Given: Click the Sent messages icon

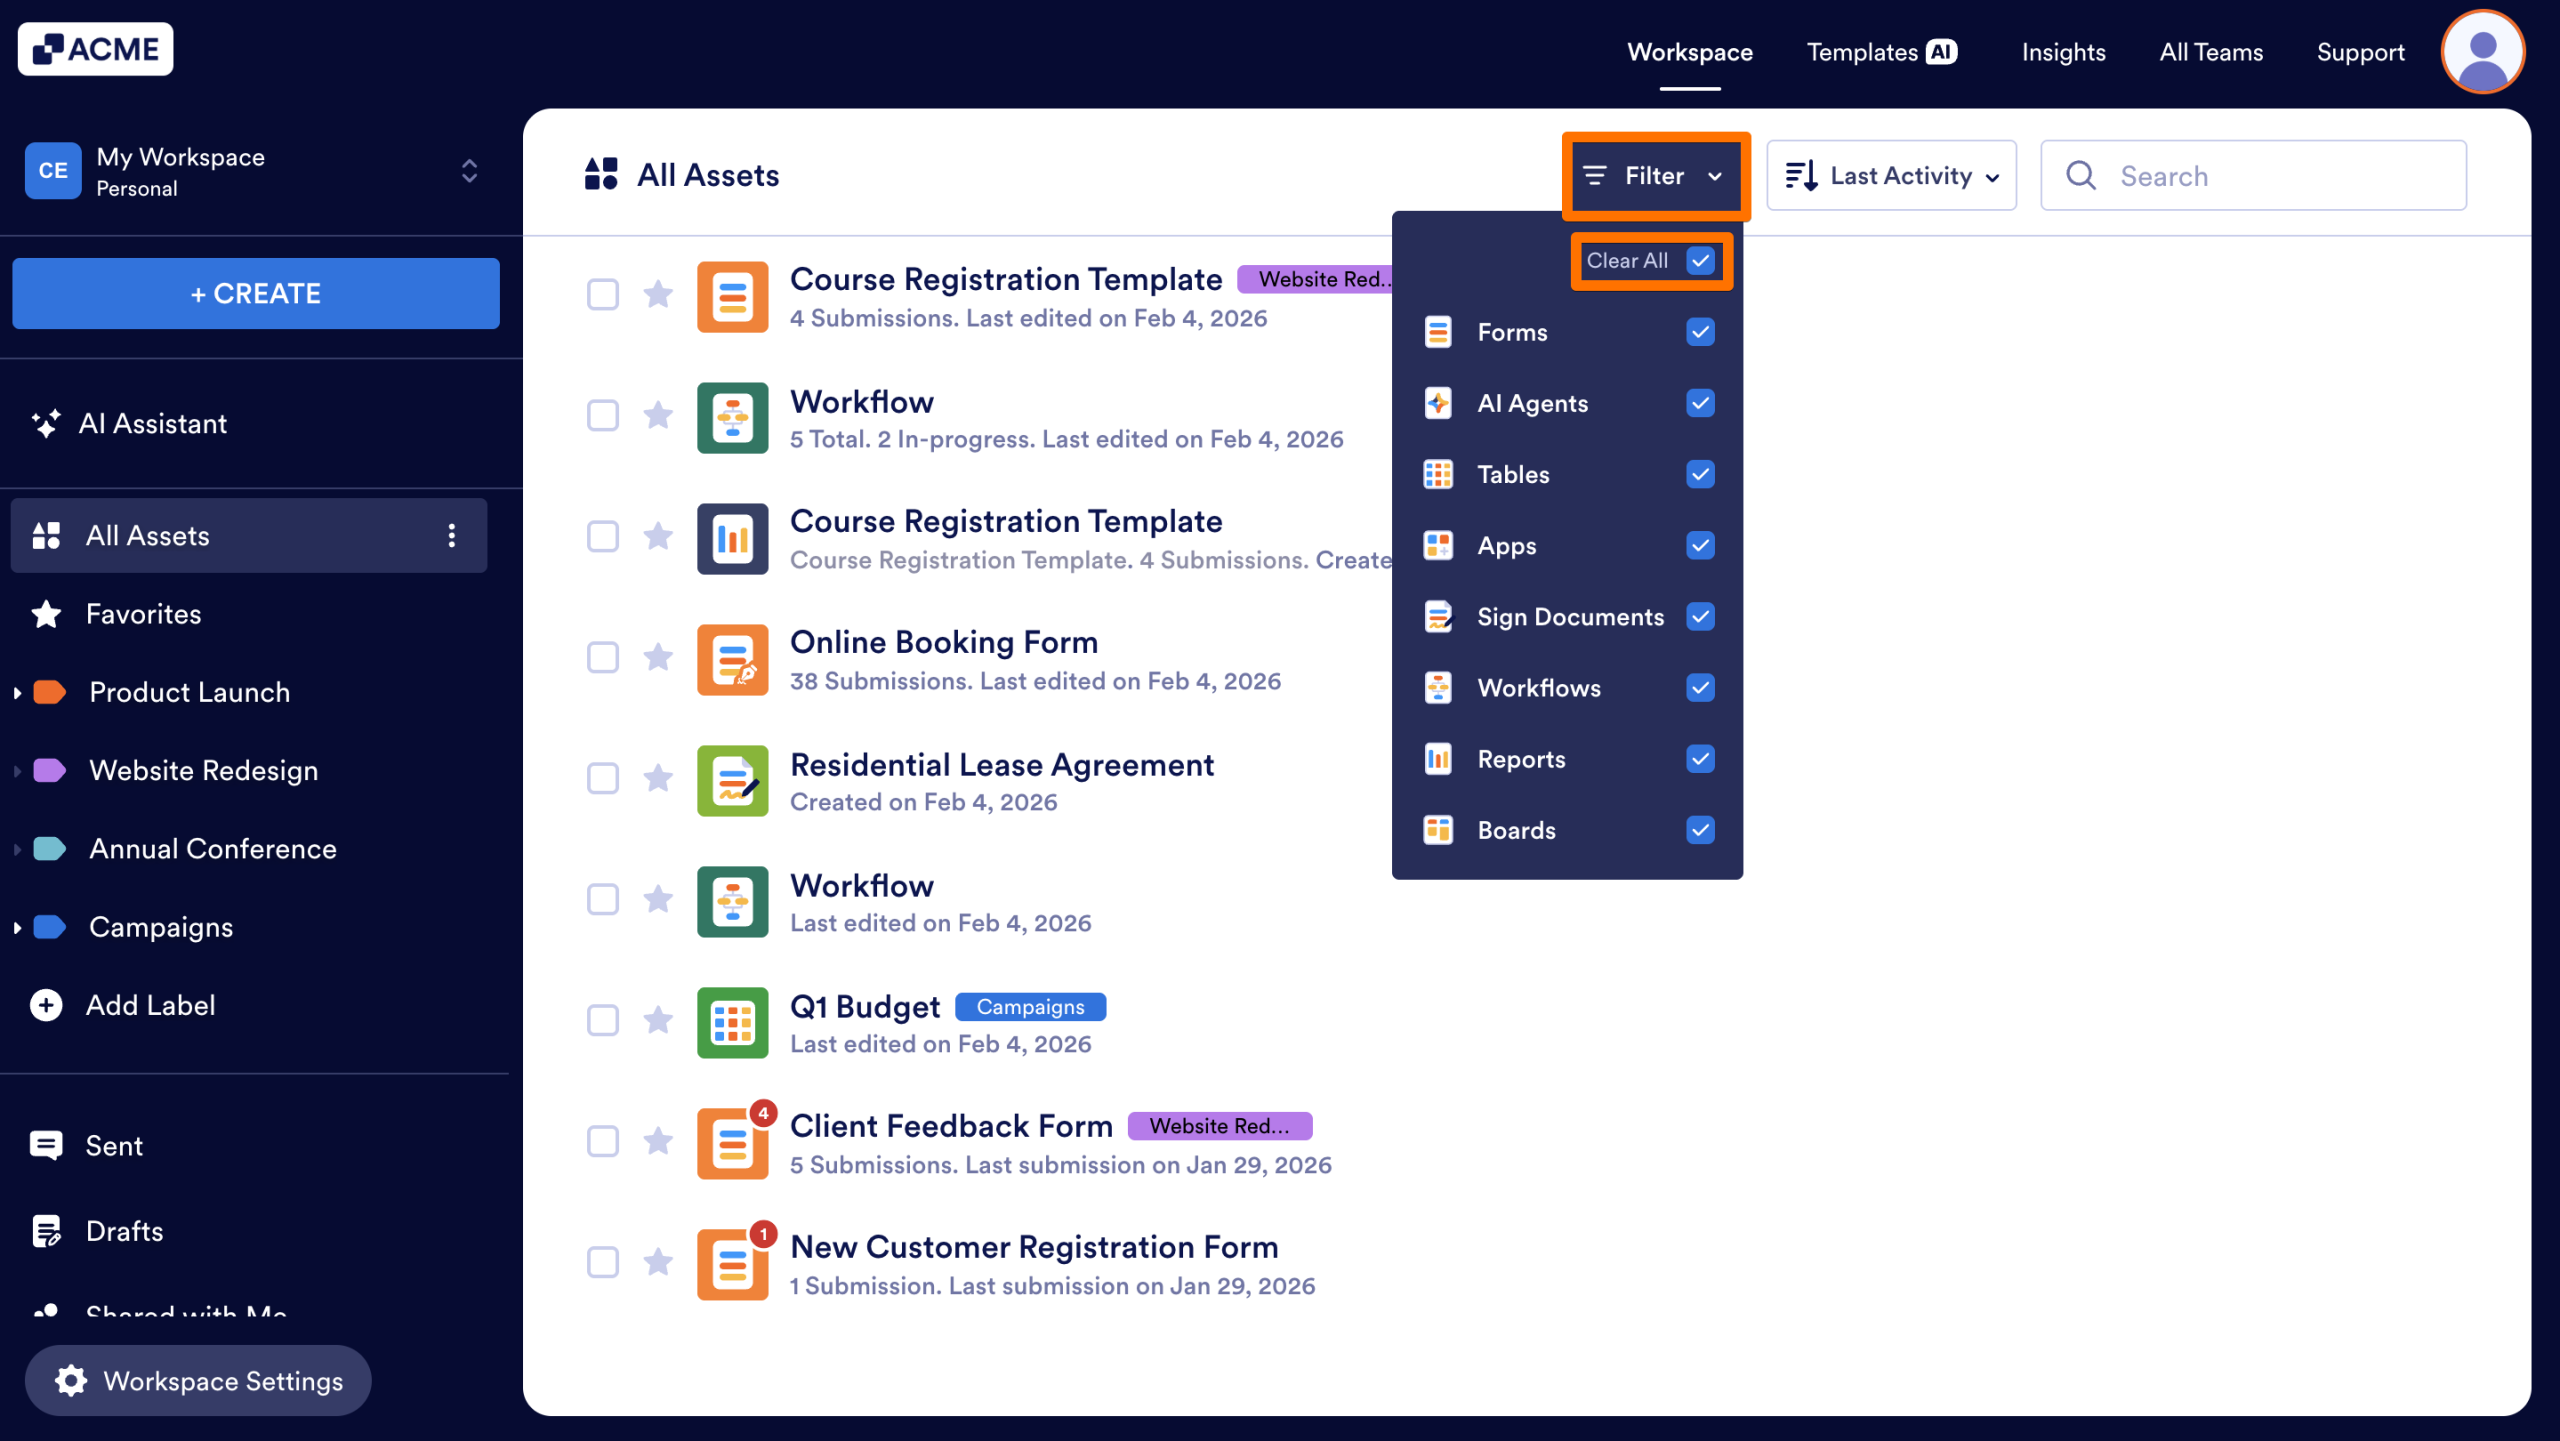Looking at the screenshot, I should [x=46, y=1144].
